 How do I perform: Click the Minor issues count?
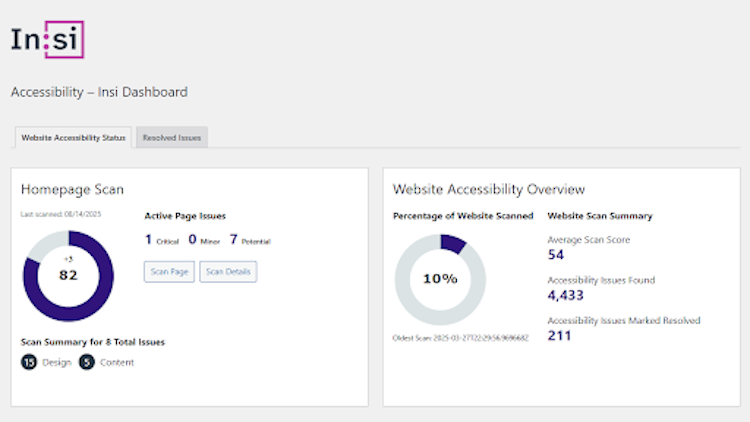pyautogui.click(x=192, y=240)
